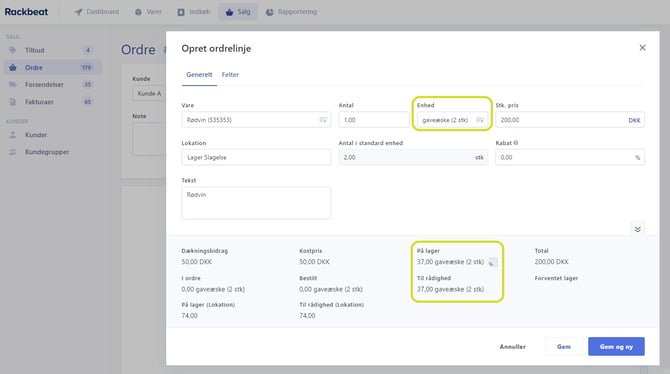
Task: Open the Varer menu item
Action: tap(148, 12)
